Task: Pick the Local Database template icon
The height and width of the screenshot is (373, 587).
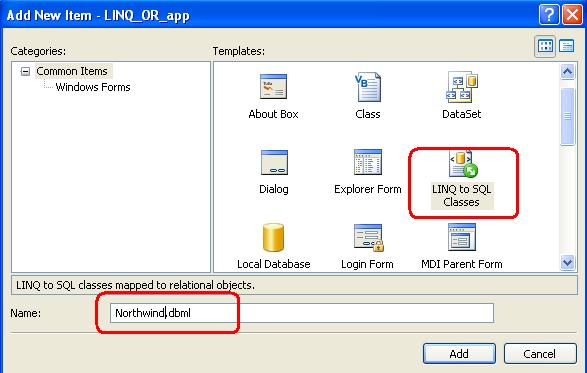Action: tap(273, 237)
